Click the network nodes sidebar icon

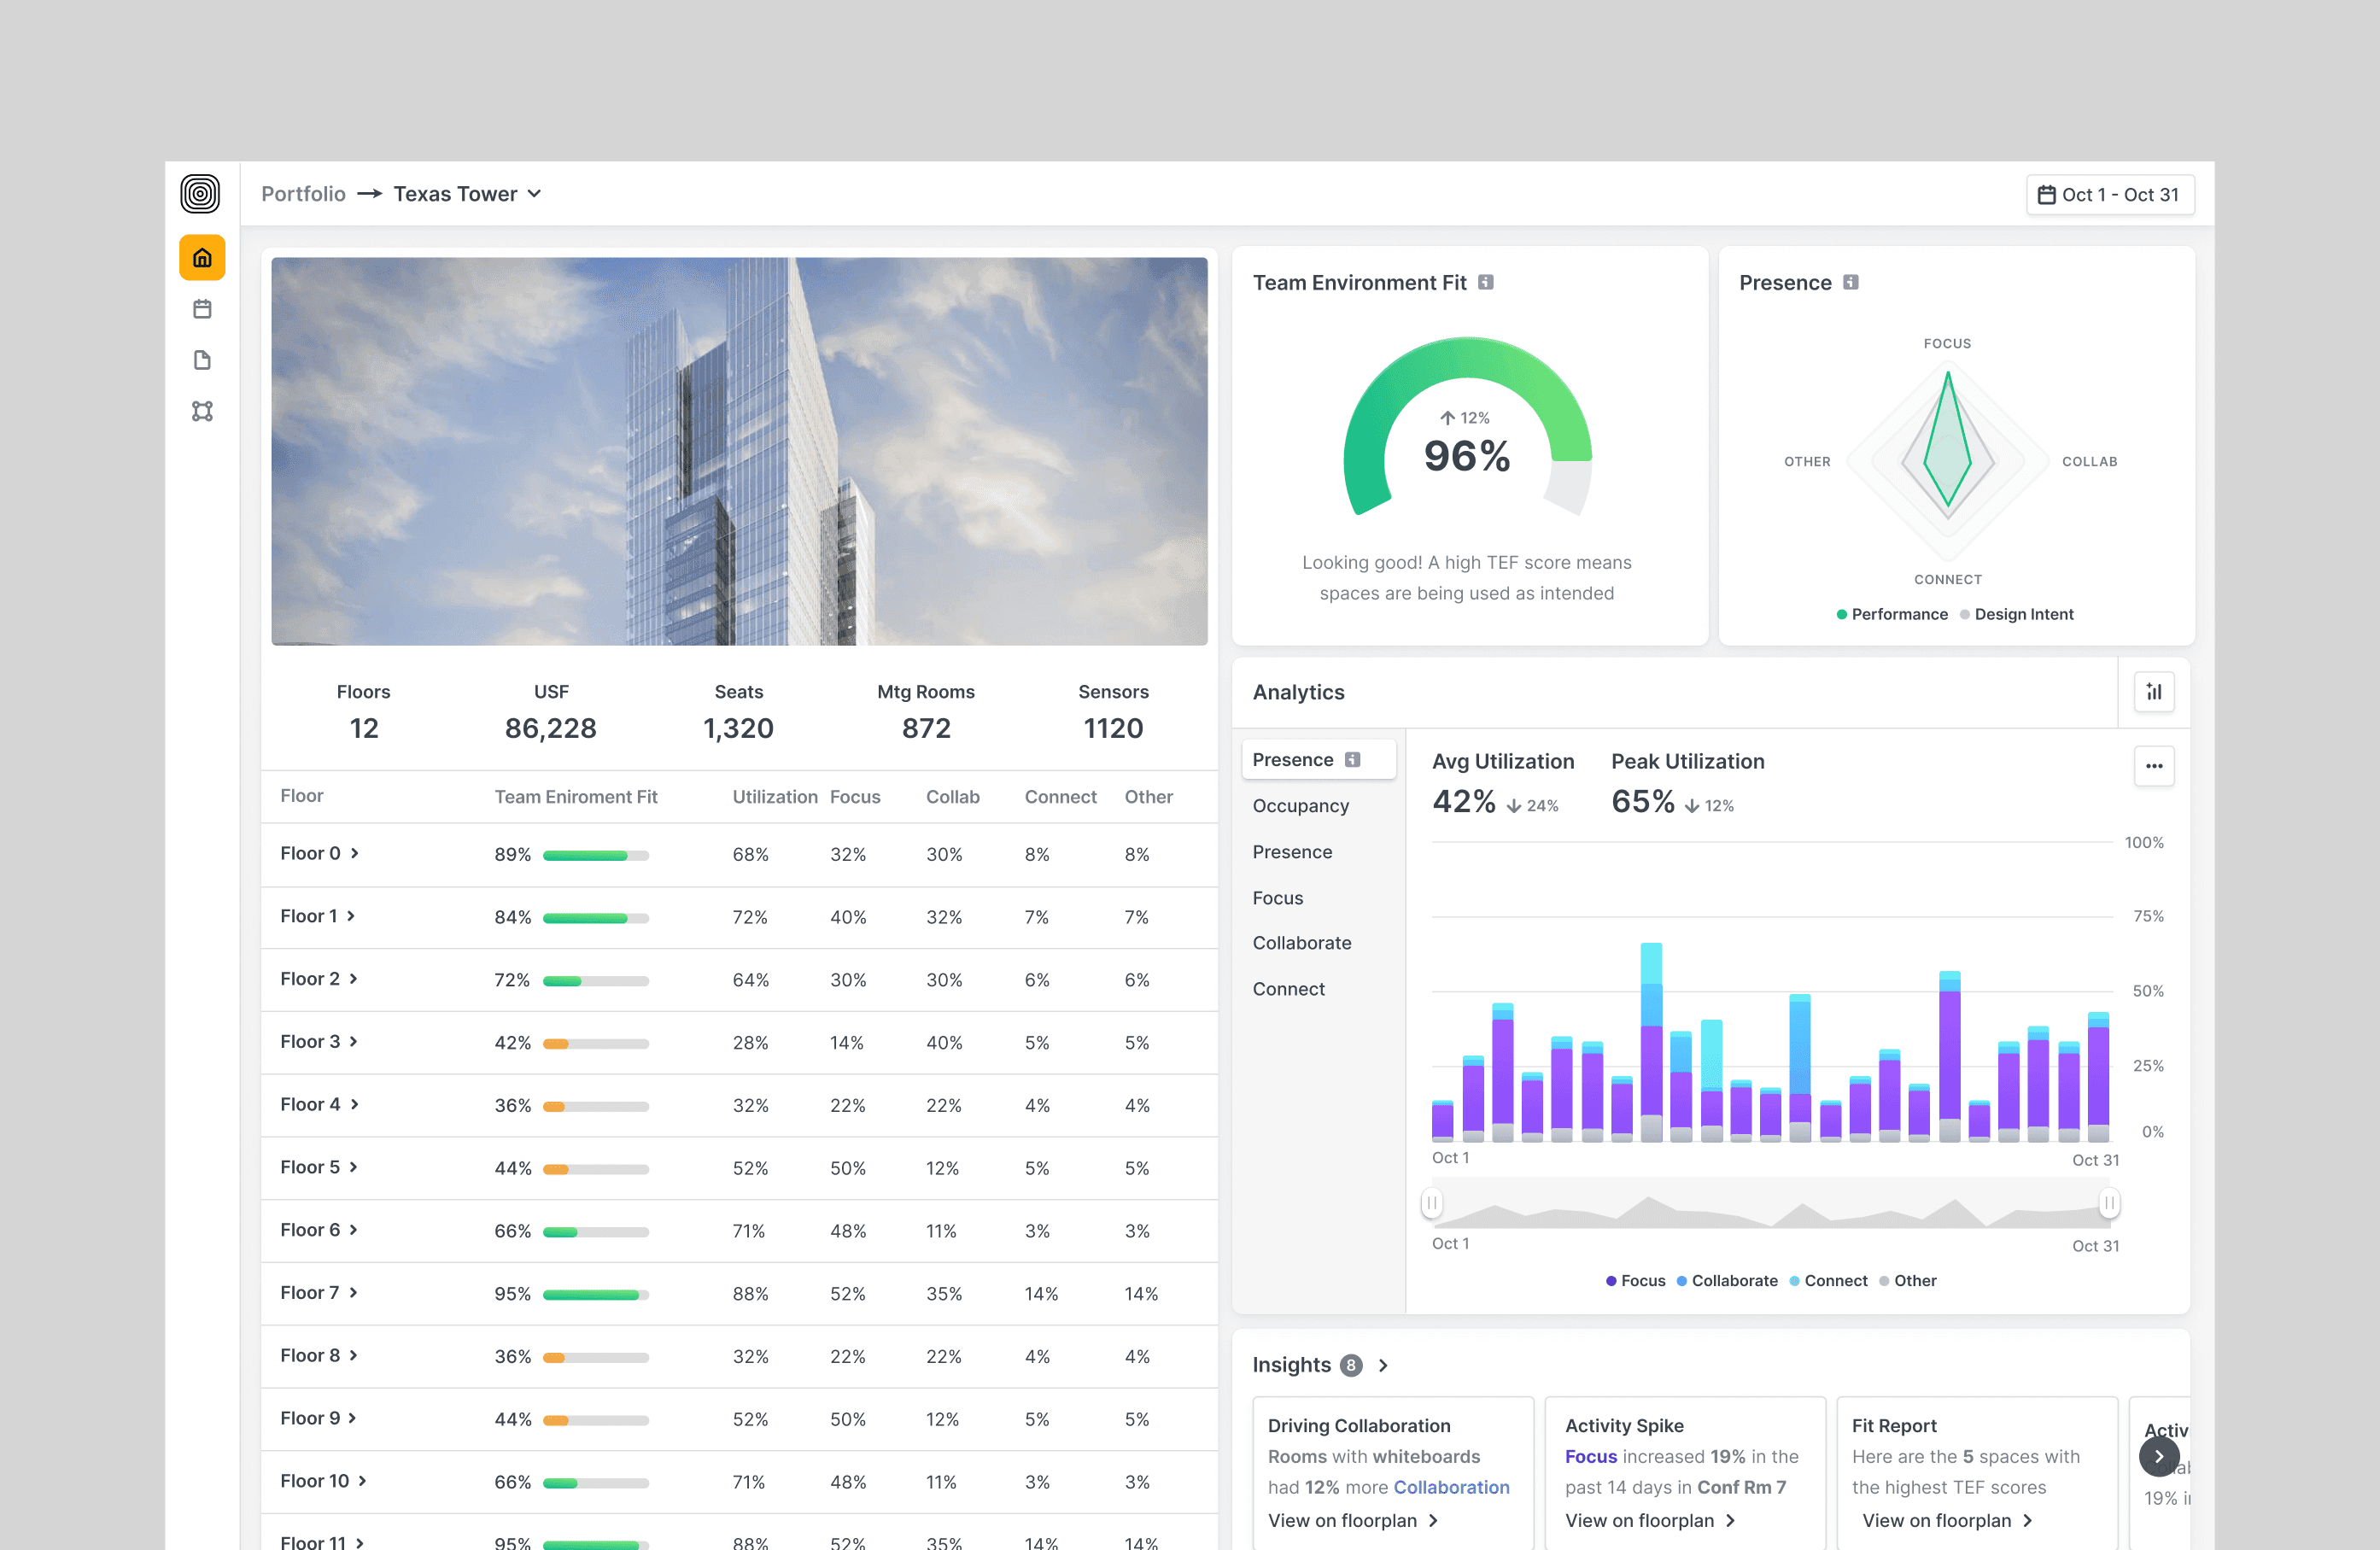(202, 411)
